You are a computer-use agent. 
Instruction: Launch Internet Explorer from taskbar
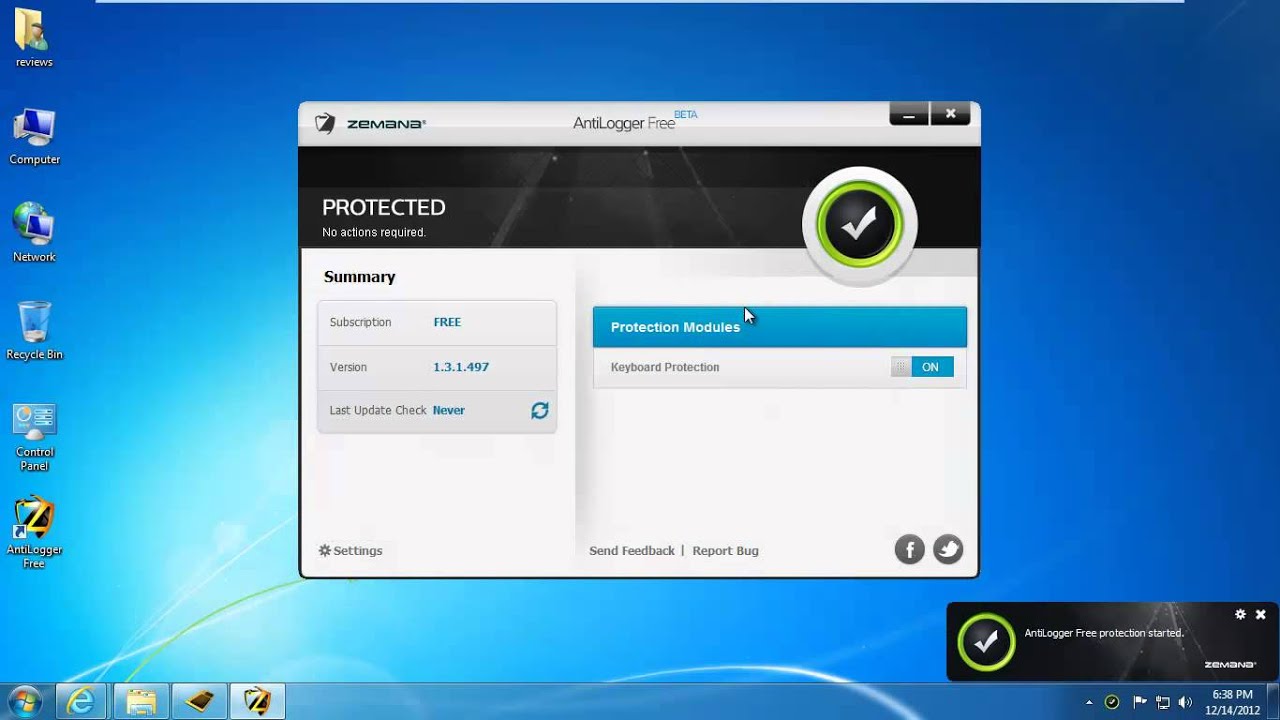82,701
